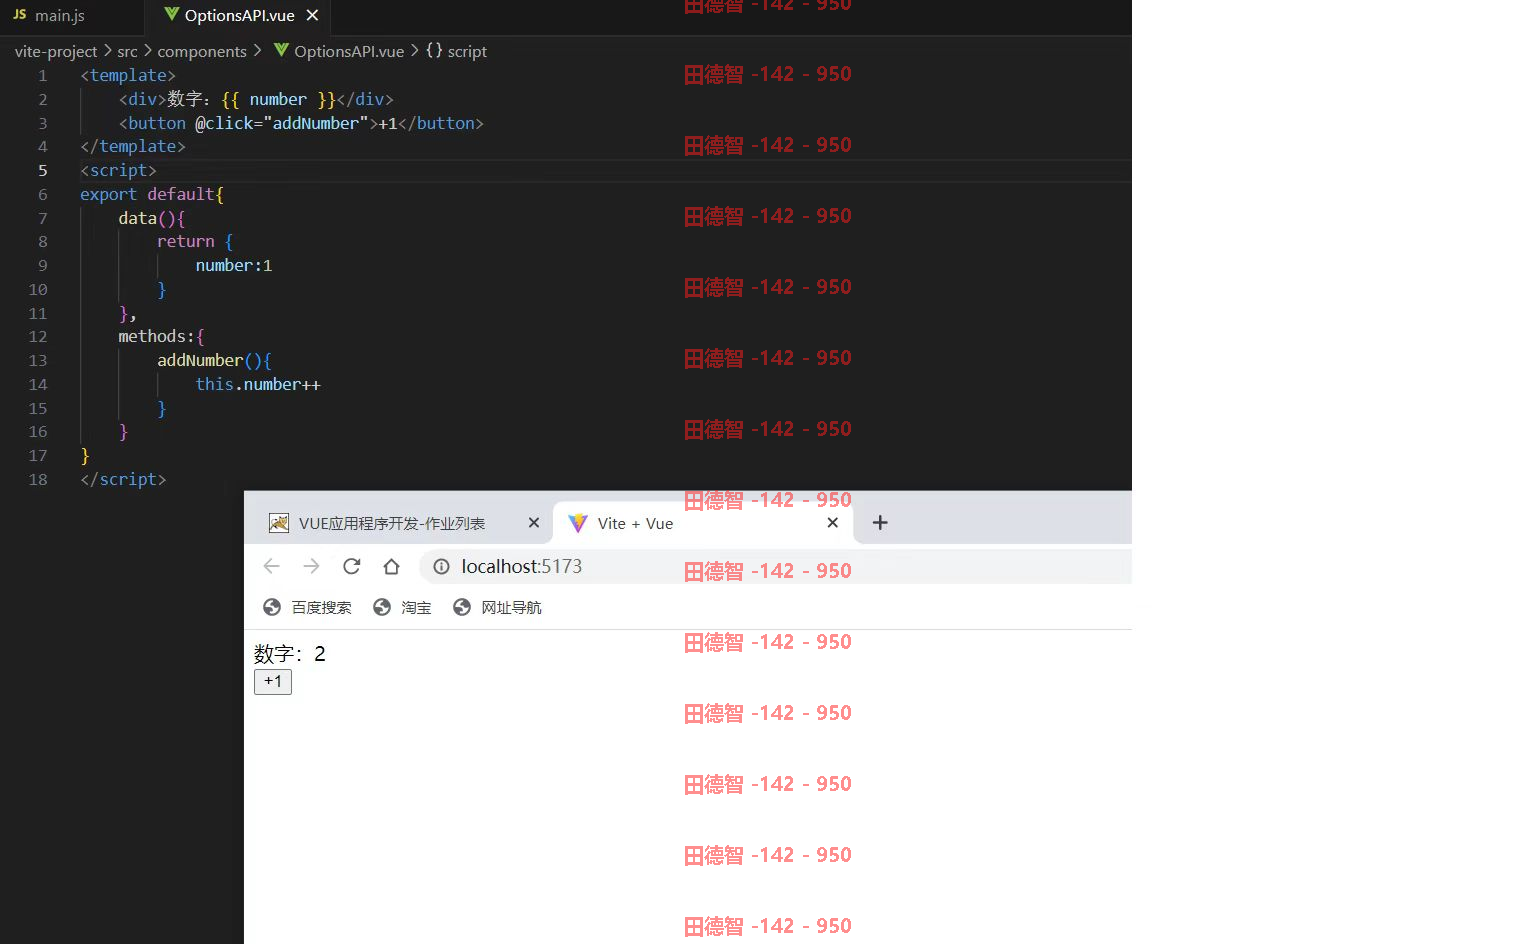Viewport: 1536px width, 944px height.
Task: Open the OptionsAPI.vue breadcrumb segment
Action: [x=349, y=51]
